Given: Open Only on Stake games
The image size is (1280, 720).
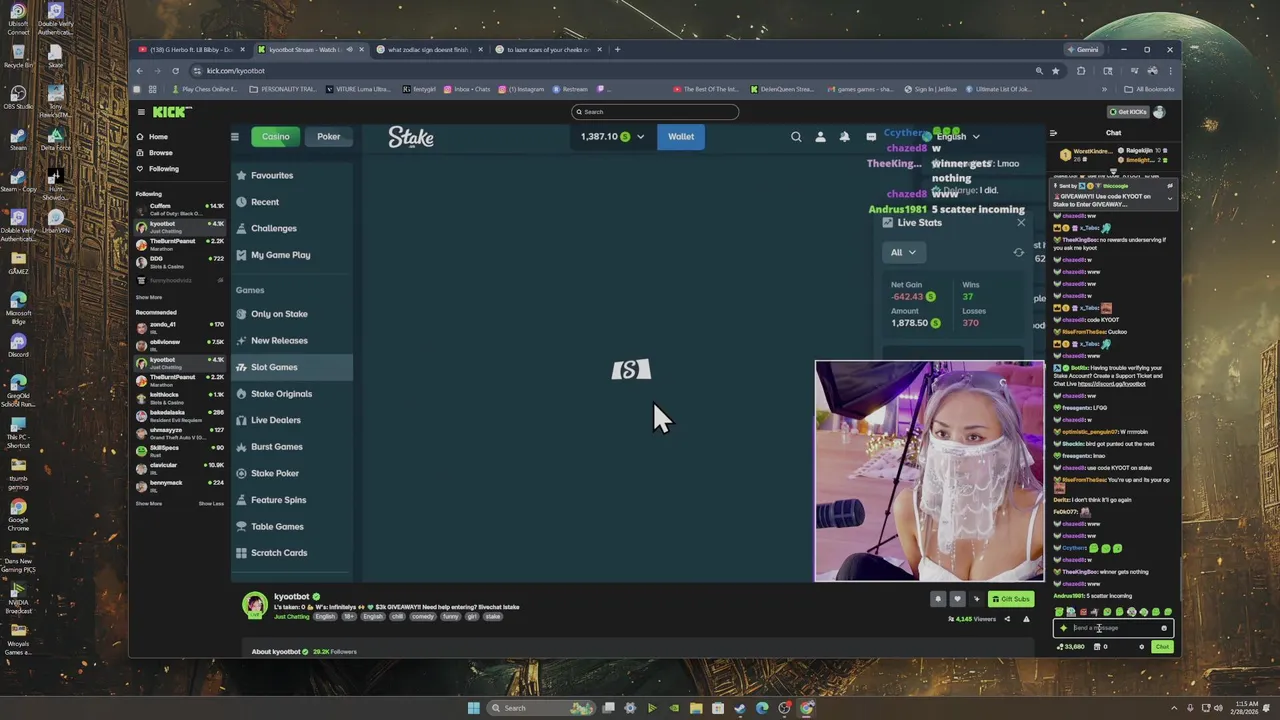Looking at the screenshot, I should [292, 314].
